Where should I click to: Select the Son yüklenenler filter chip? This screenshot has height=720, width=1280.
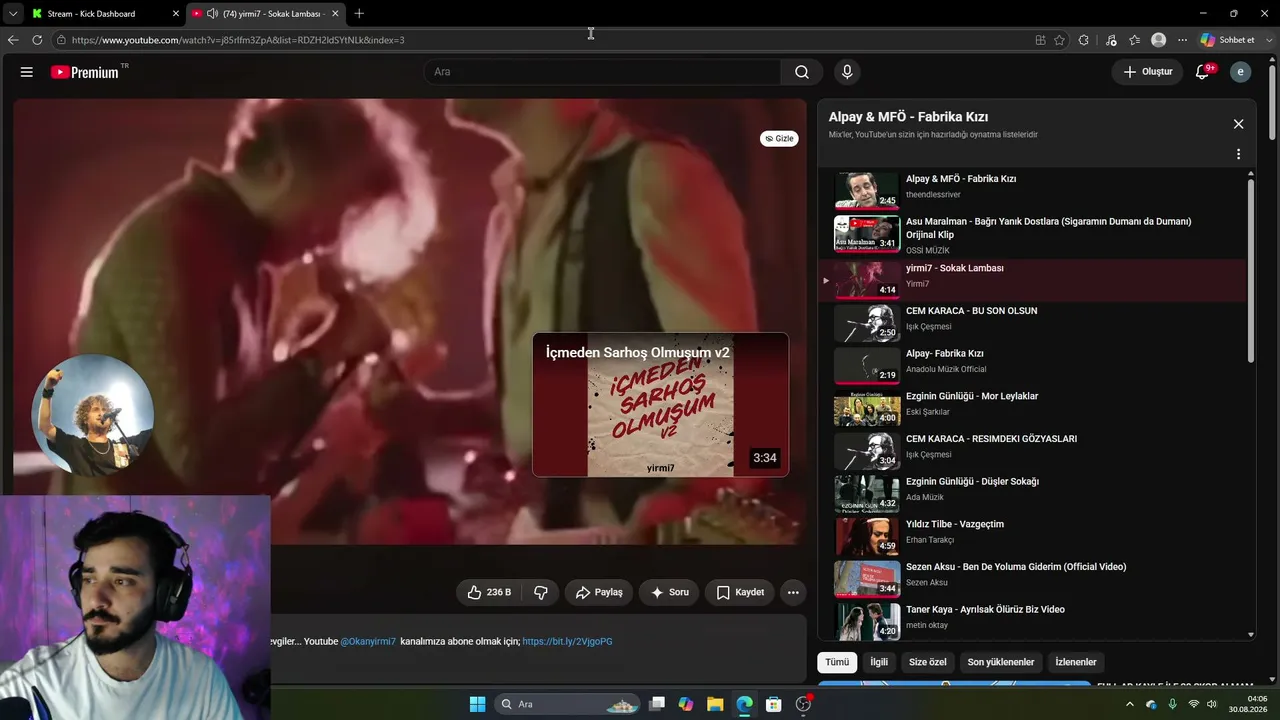tap(1001, 662)
